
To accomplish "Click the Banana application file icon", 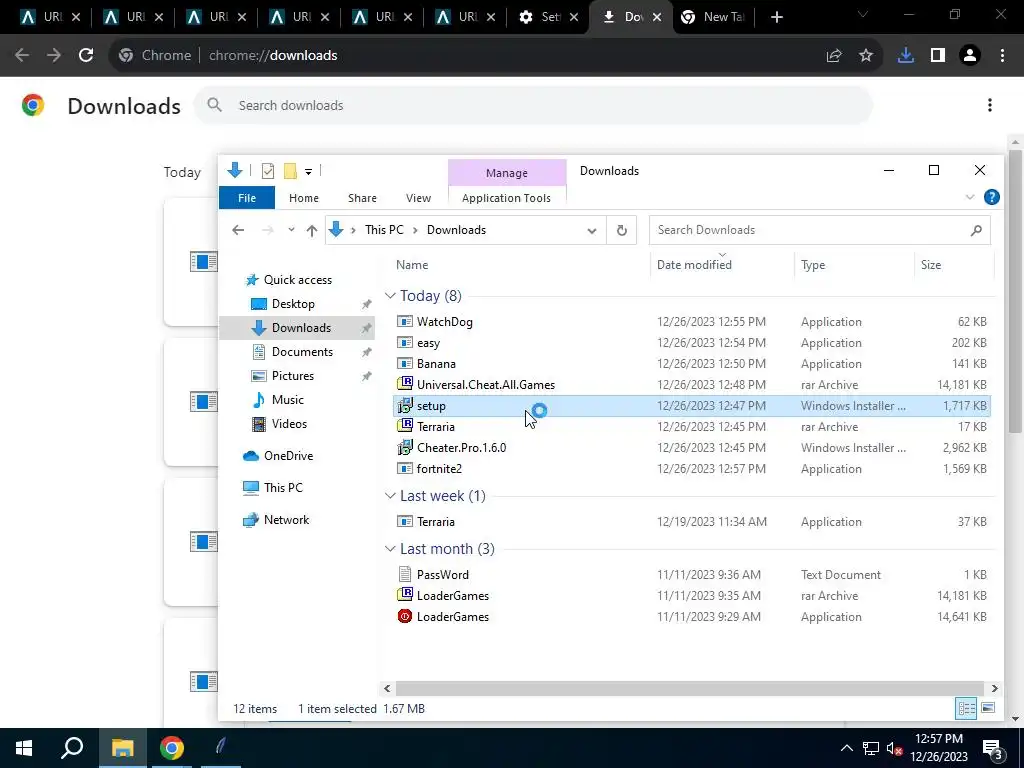I will point(405,364).
